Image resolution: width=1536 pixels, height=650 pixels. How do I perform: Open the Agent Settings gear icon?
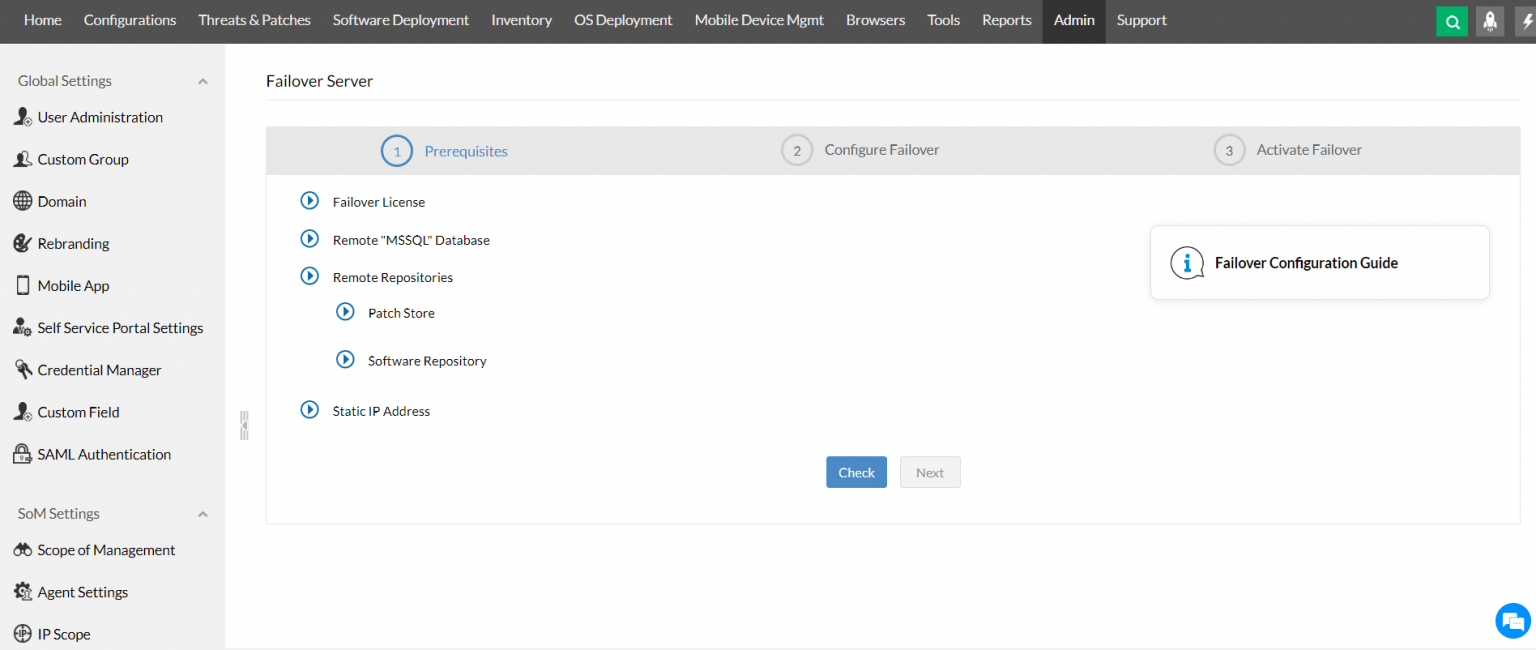click(22, 591)
